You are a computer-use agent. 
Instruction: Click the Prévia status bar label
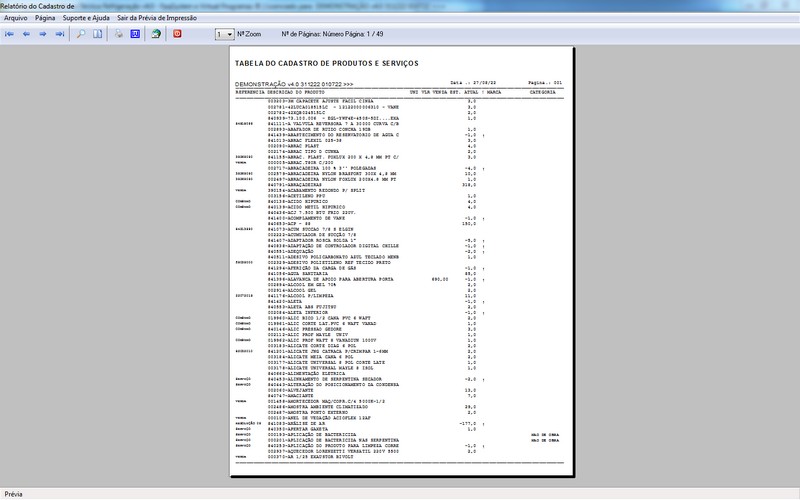pyautogui.click(x=13, y=494)
